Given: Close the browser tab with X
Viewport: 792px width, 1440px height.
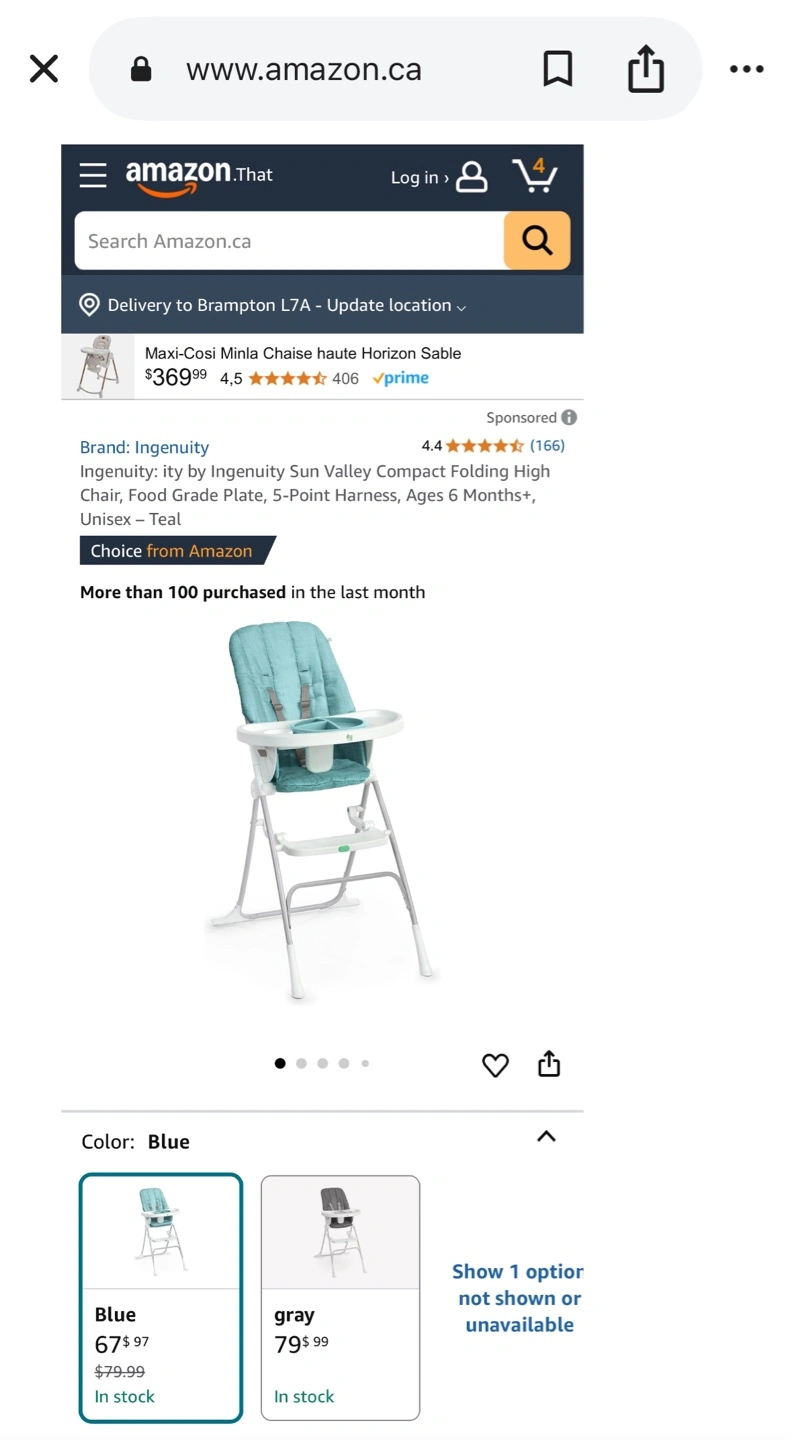Looking at the screenshot, I should point(44,69).
